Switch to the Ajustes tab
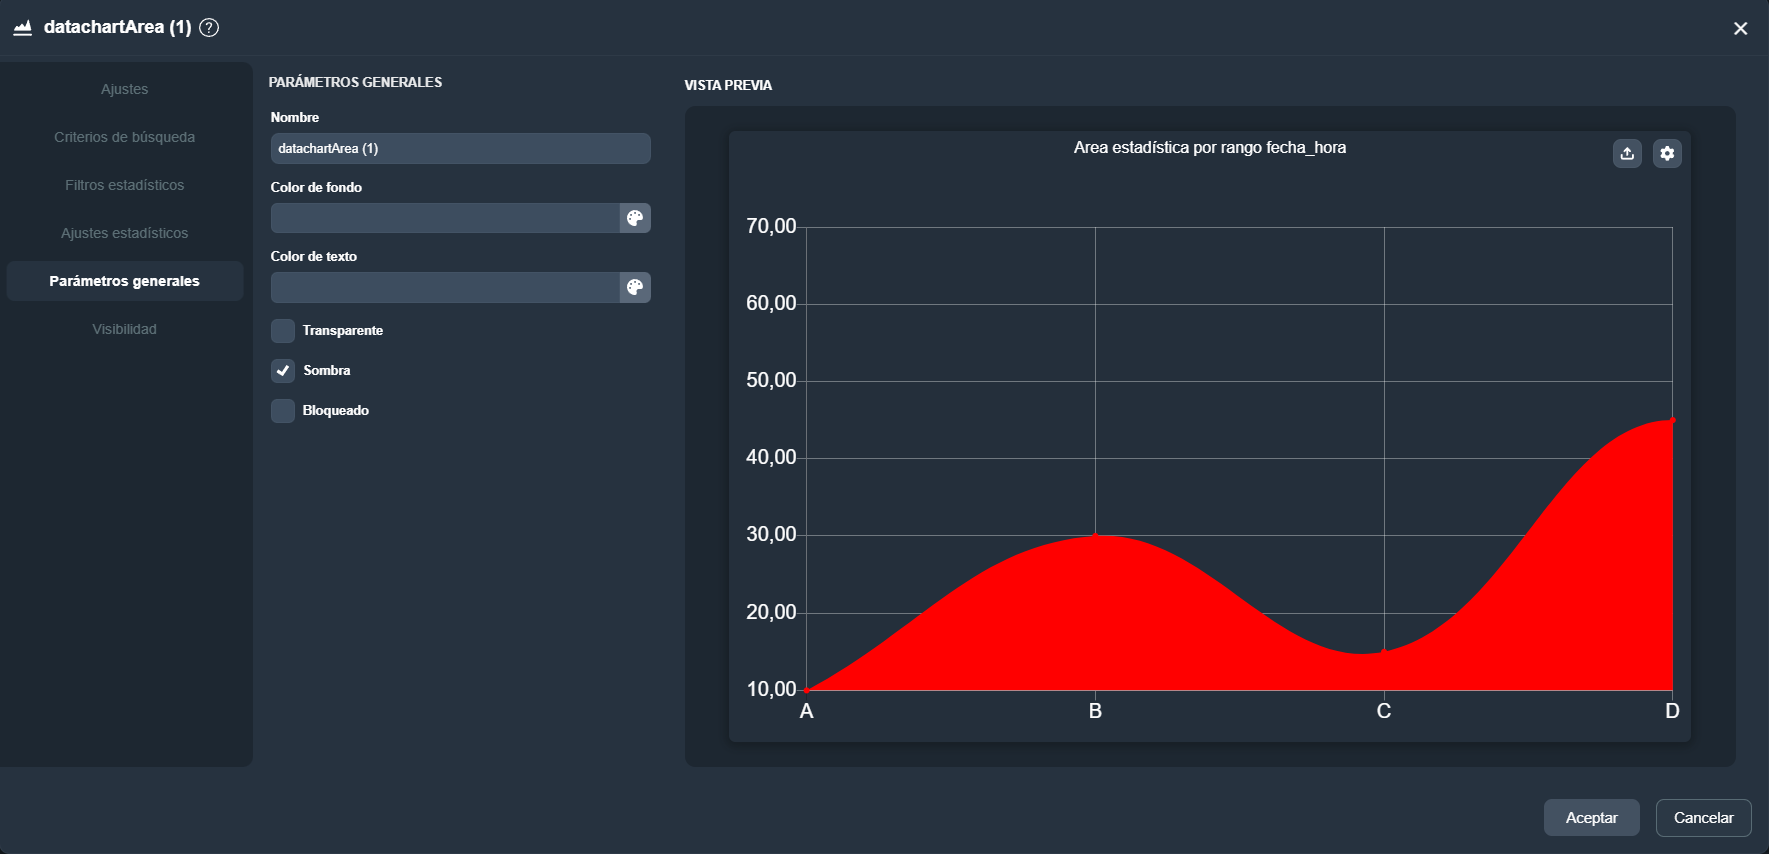This screenshot has height=854, width=1769. pyautogui.click(x=124, y=89)
